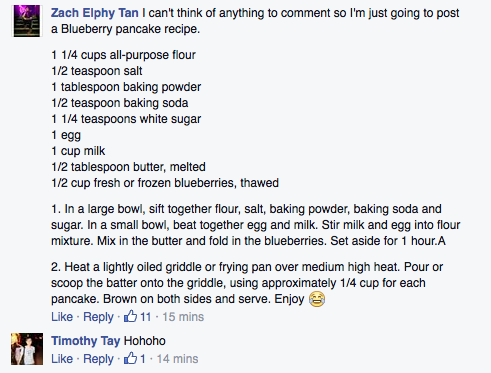Click the laughing-crying emoji after Enjoy
The height and width of the screenshot is (373, 491).
pos(317,299)
